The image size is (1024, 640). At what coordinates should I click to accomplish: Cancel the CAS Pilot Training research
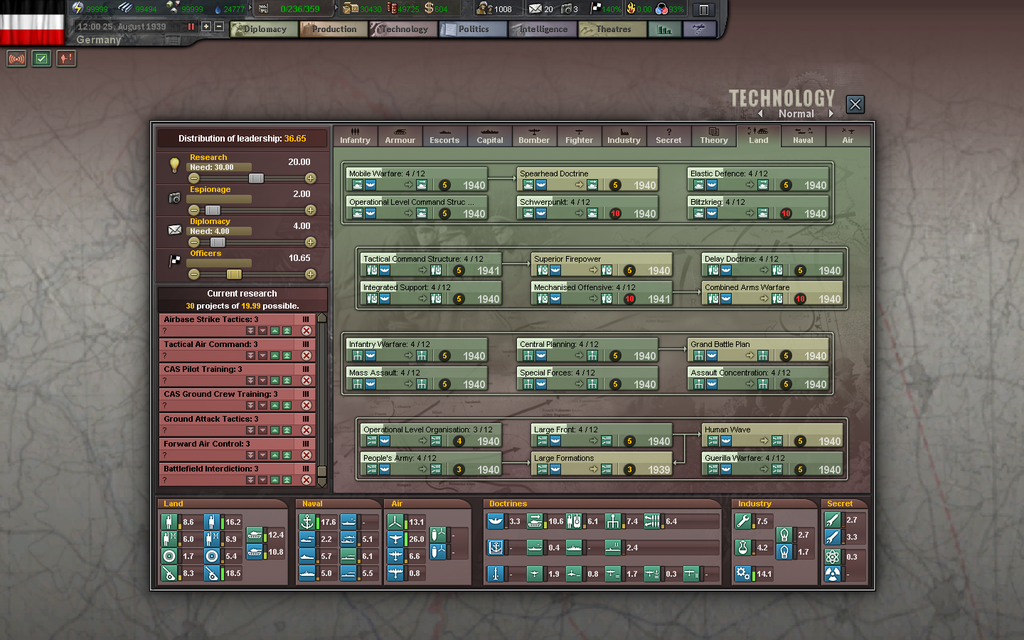pyautogui.click(x=306, y=381)
